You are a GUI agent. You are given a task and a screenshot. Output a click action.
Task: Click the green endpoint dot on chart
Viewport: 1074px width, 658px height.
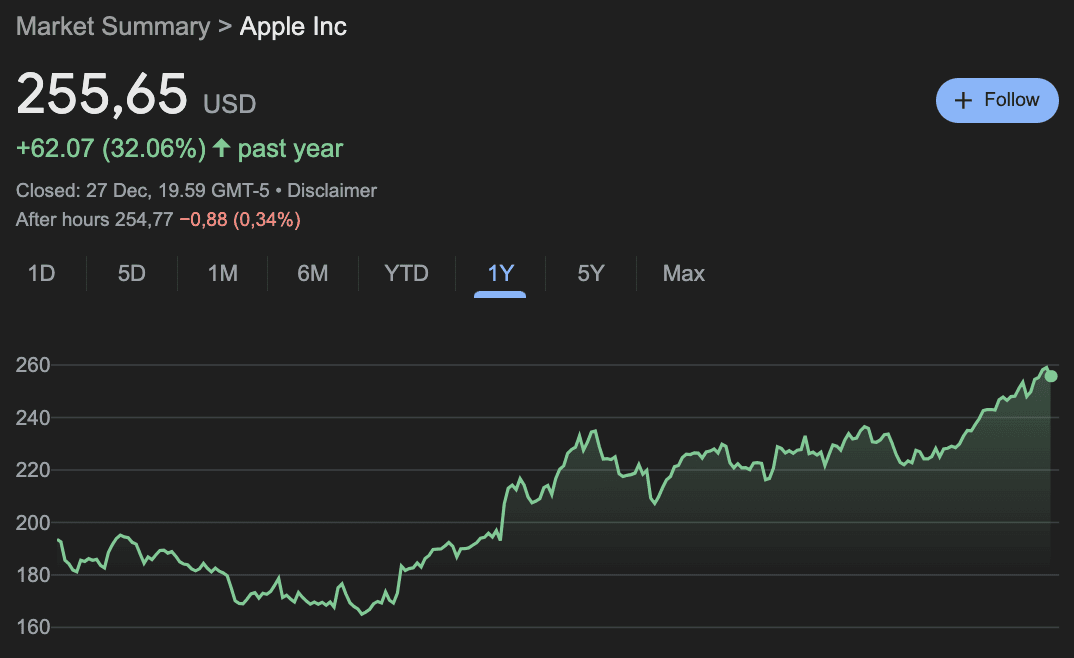coord(1051,376)
